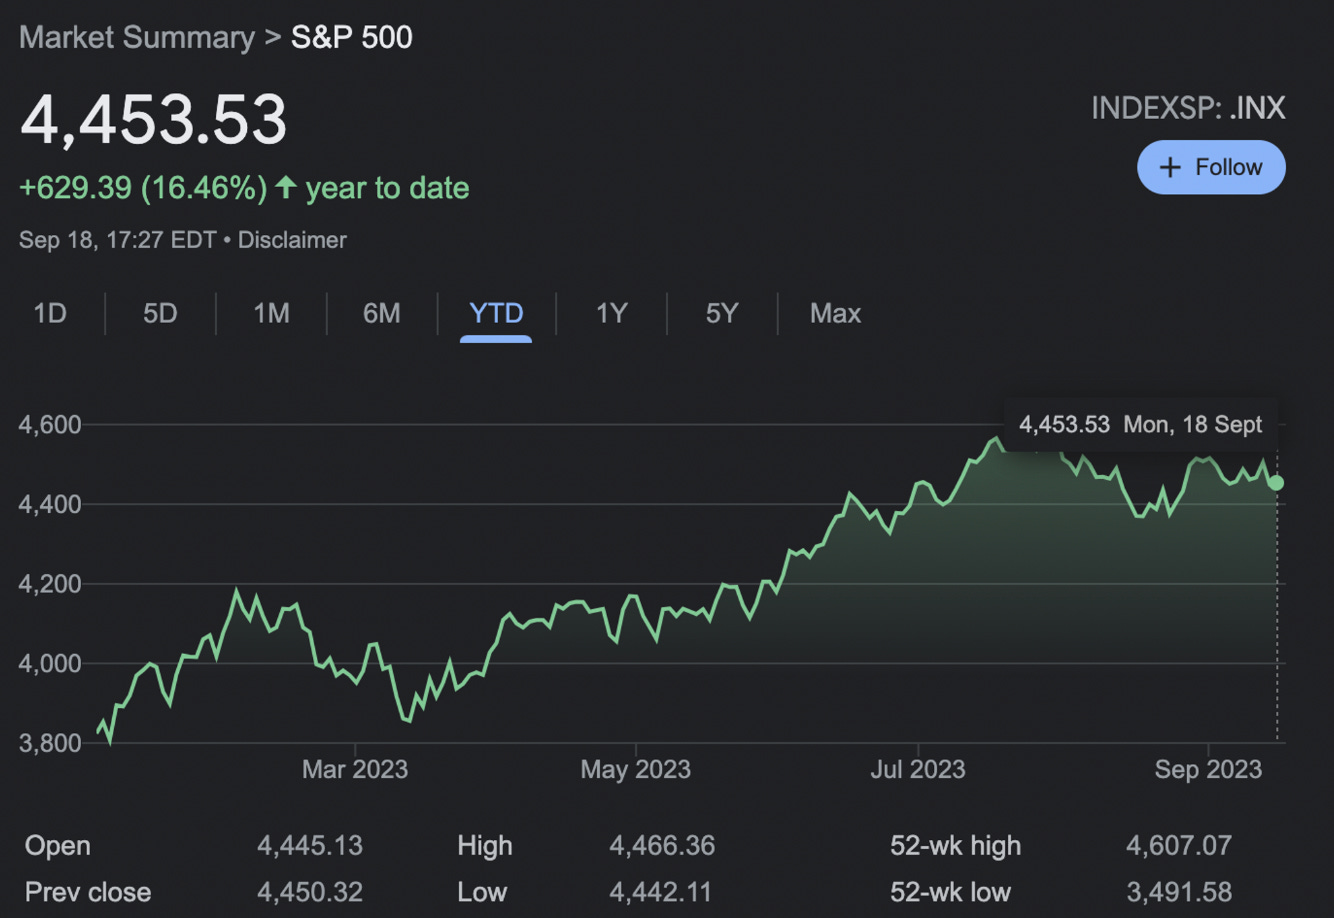Click the 52-wk low value 3,491.58
Image resolution: width=1334 pixels, height=918 pixels.
1179,892
